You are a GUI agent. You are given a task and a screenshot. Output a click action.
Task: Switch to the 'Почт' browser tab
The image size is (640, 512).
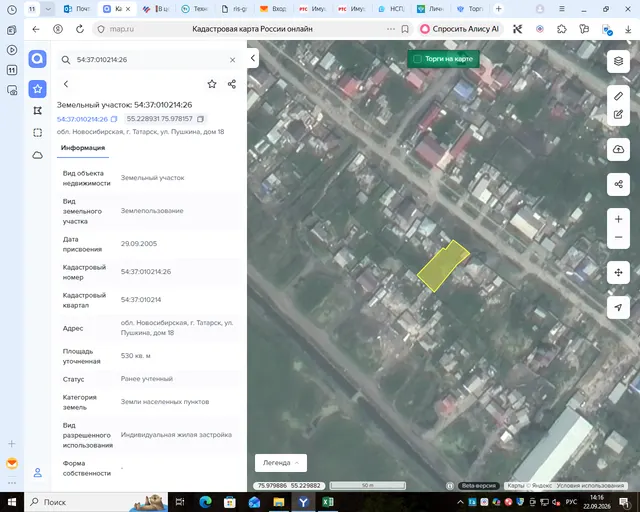(77, 9)
